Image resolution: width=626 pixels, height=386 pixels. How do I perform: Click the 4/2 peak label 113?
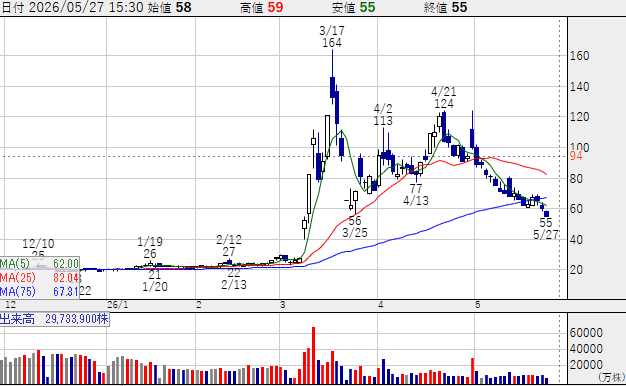[383, 121]
